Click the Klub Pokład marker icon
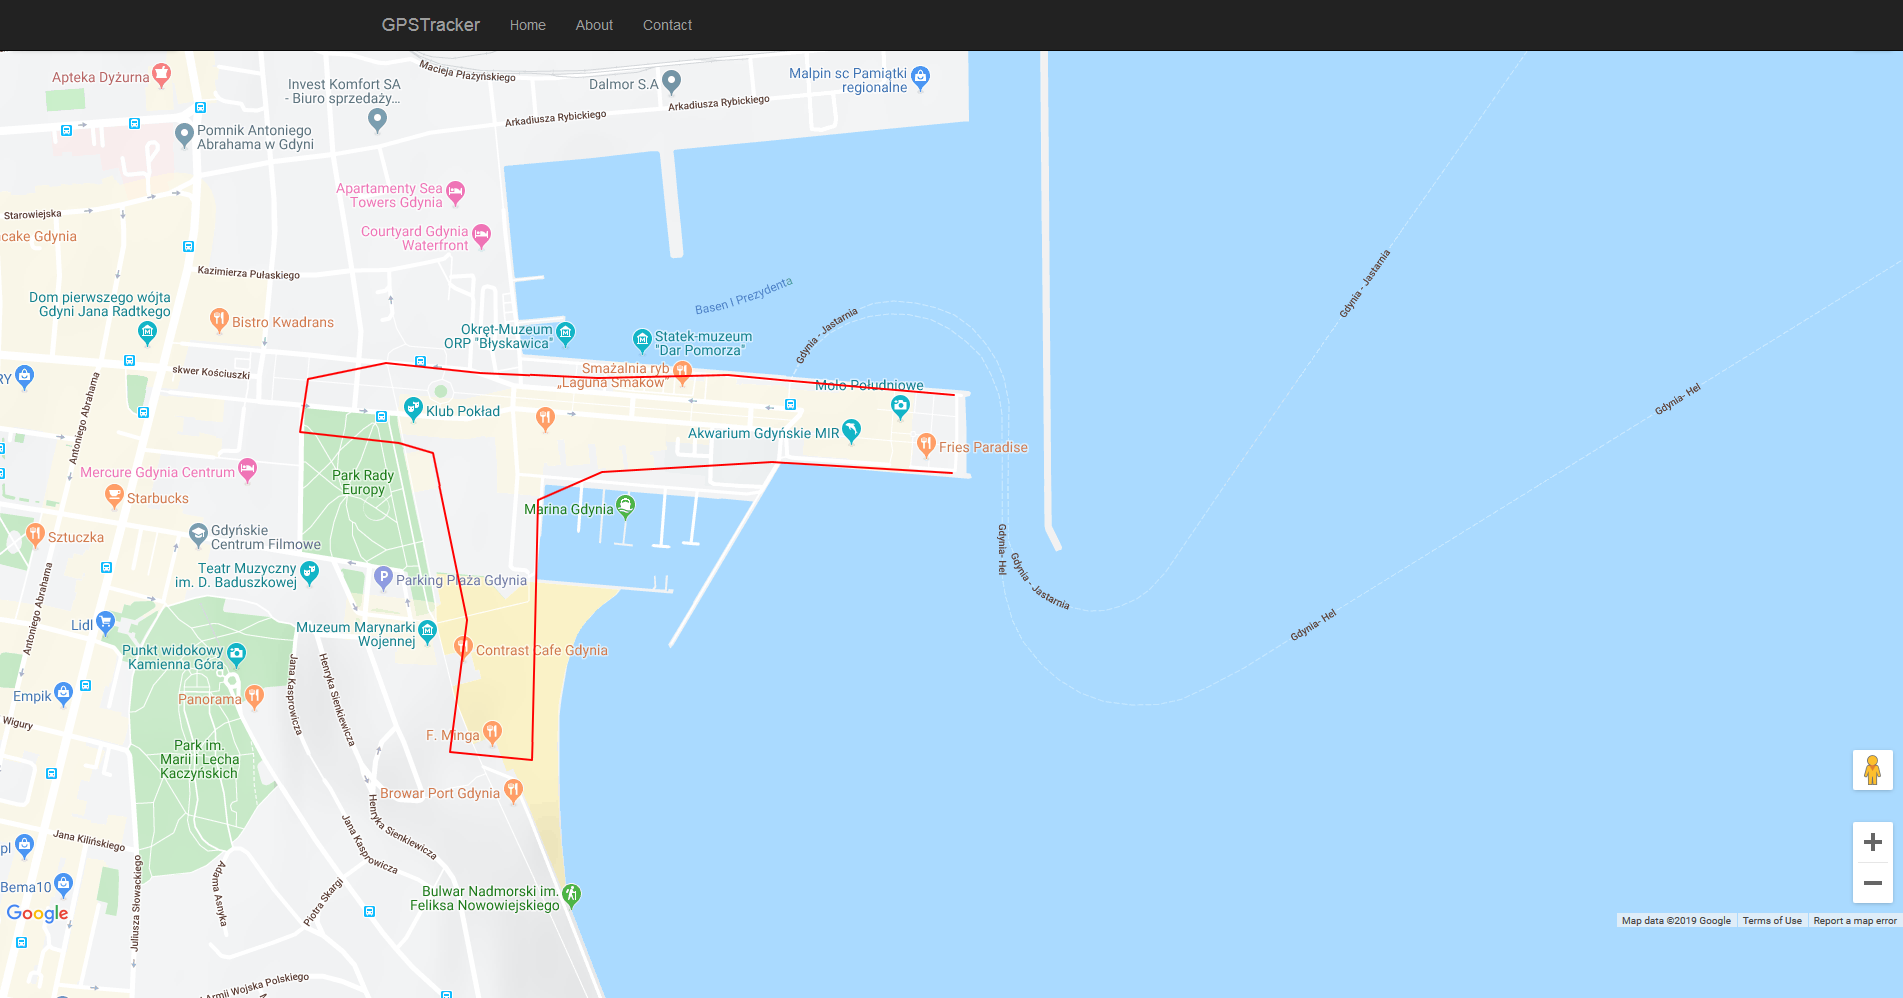 (413, 408)
